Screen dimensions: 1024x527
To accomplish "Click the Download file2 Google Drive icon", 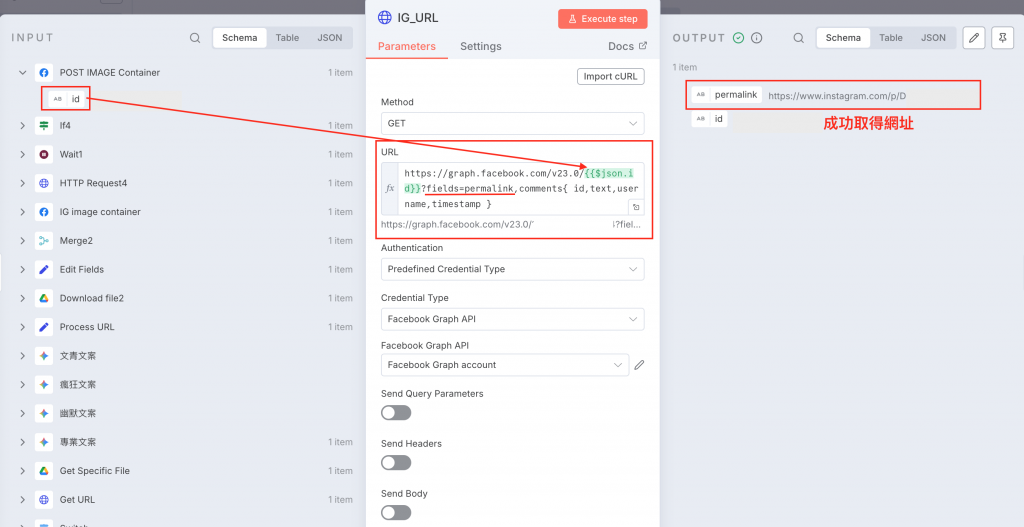I will point(43,298).
